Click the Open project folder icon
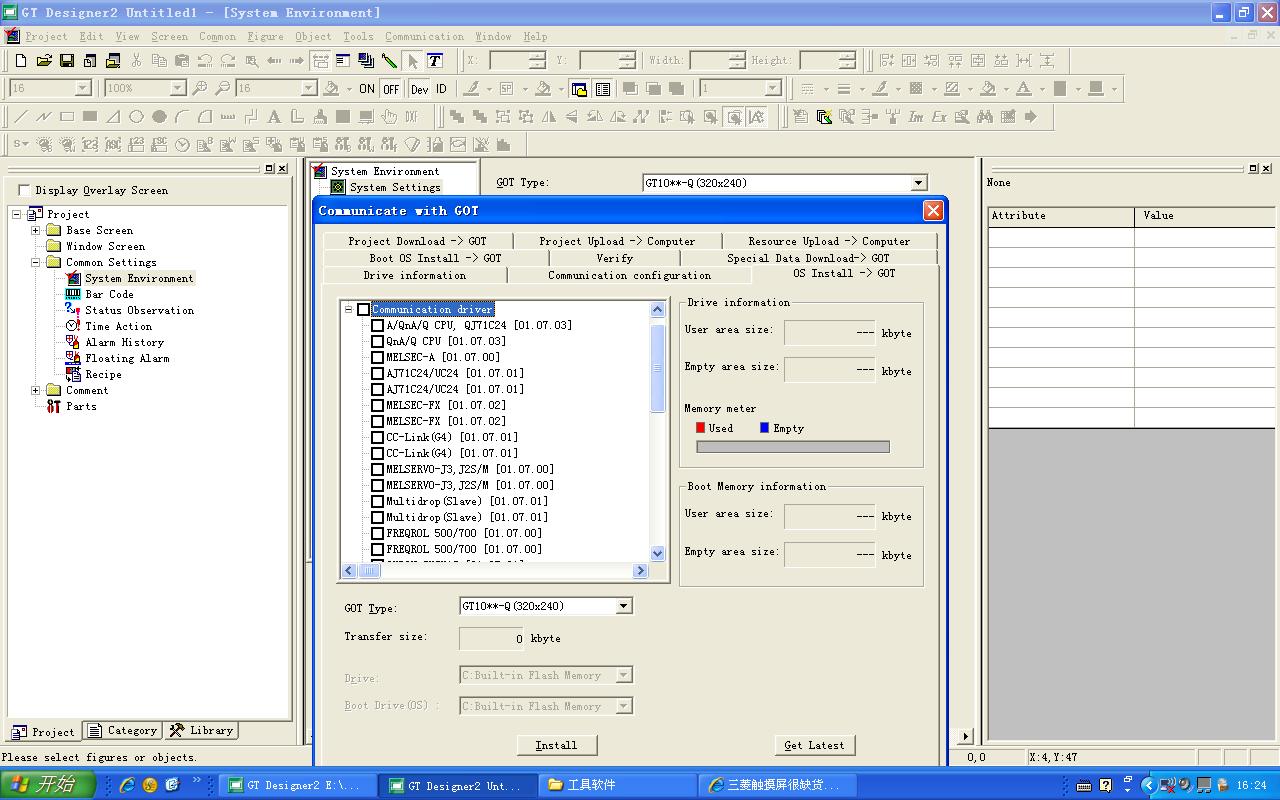 point(43,61)
